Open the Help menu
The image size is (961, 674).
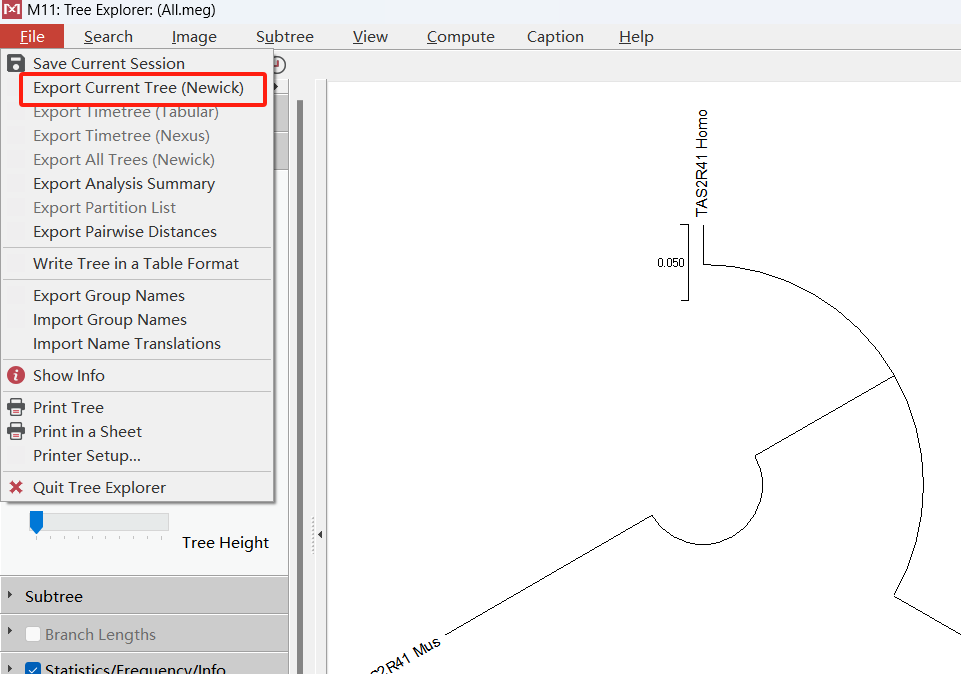point(636,37)
